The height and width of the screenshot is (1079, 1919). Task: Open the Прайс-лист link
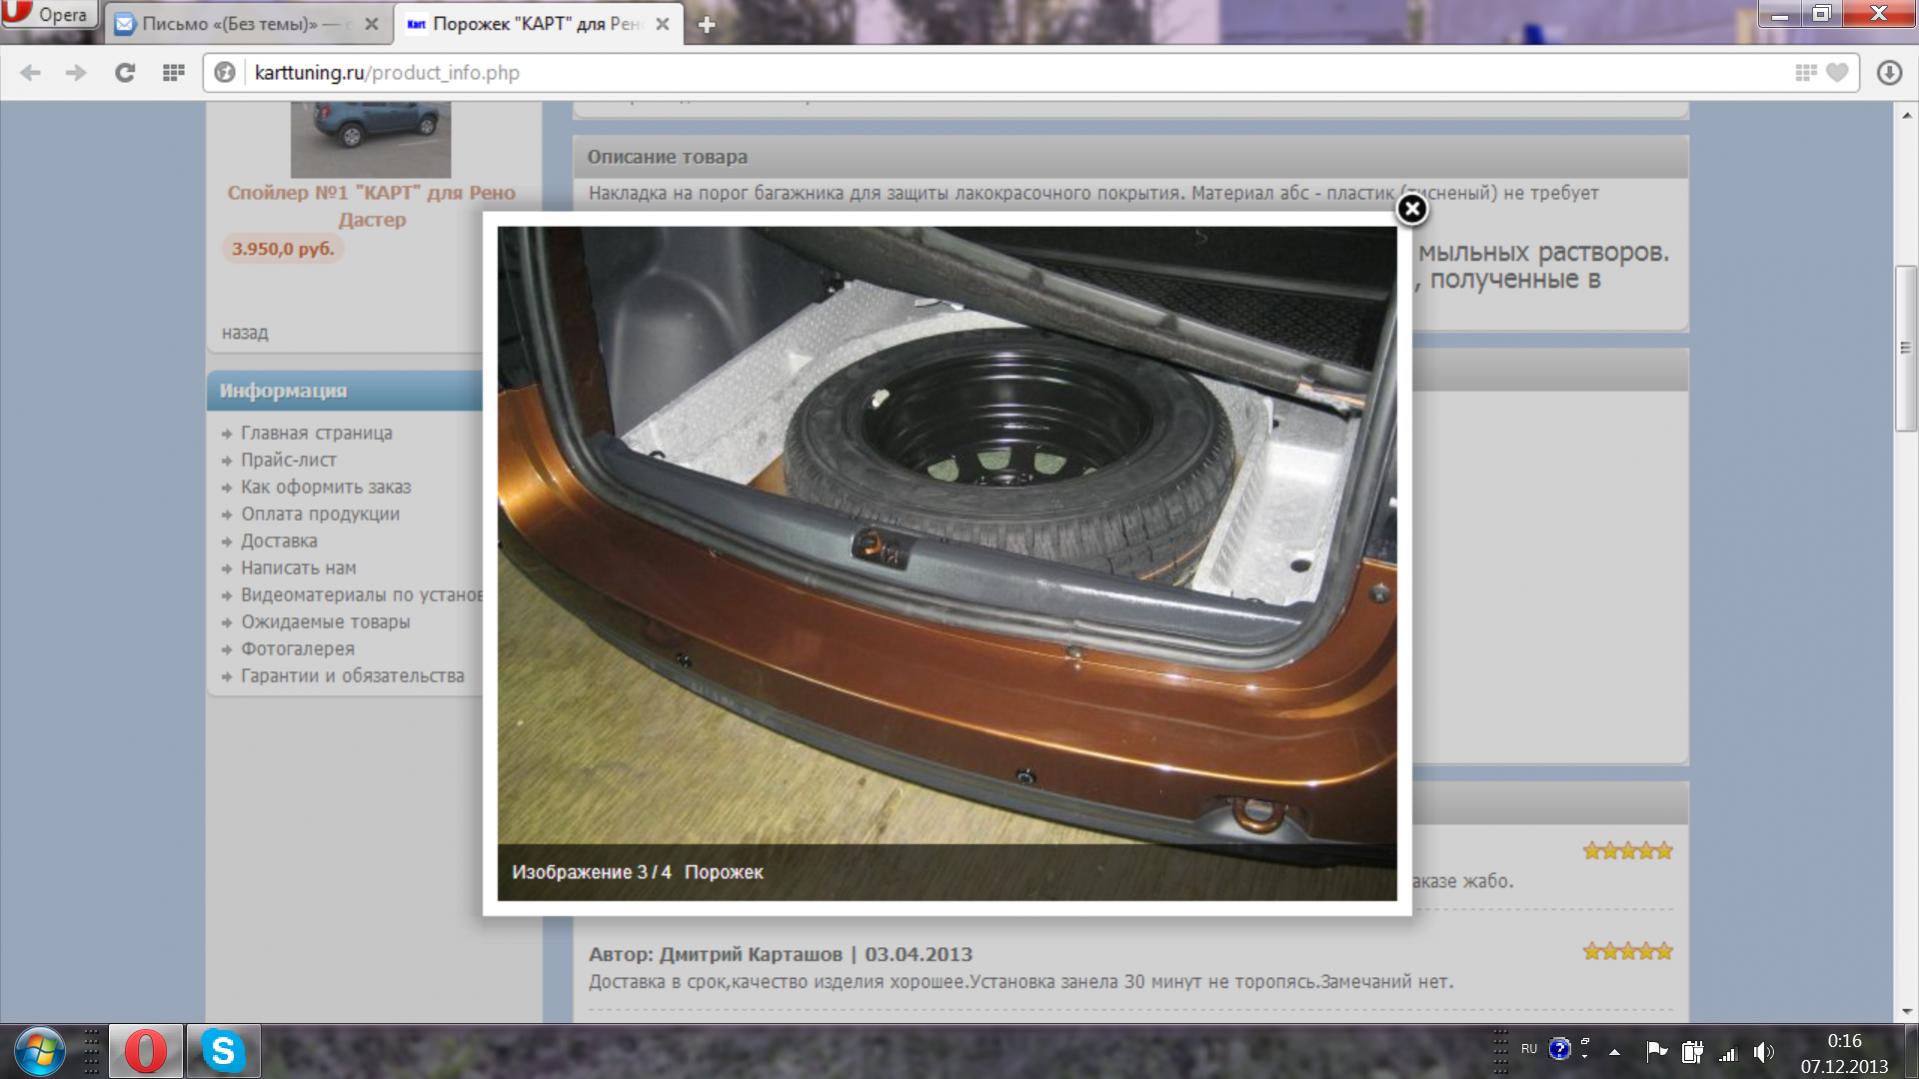pos(288,460)
